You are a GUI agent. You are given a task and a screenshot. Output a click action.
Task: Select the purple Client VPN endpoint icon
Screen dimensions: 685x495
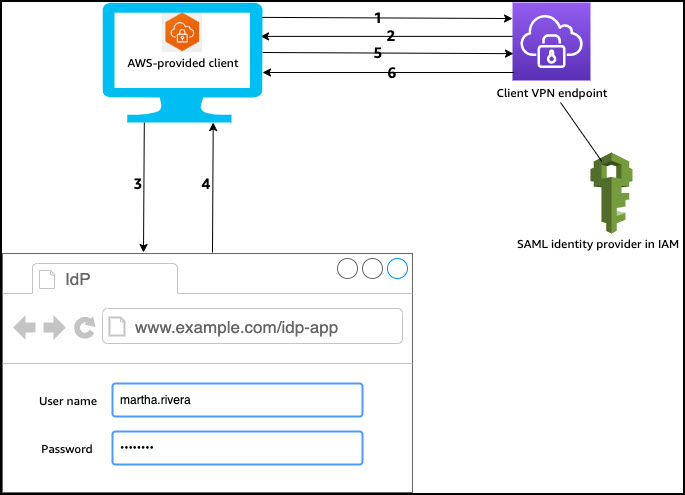point(553,41)
